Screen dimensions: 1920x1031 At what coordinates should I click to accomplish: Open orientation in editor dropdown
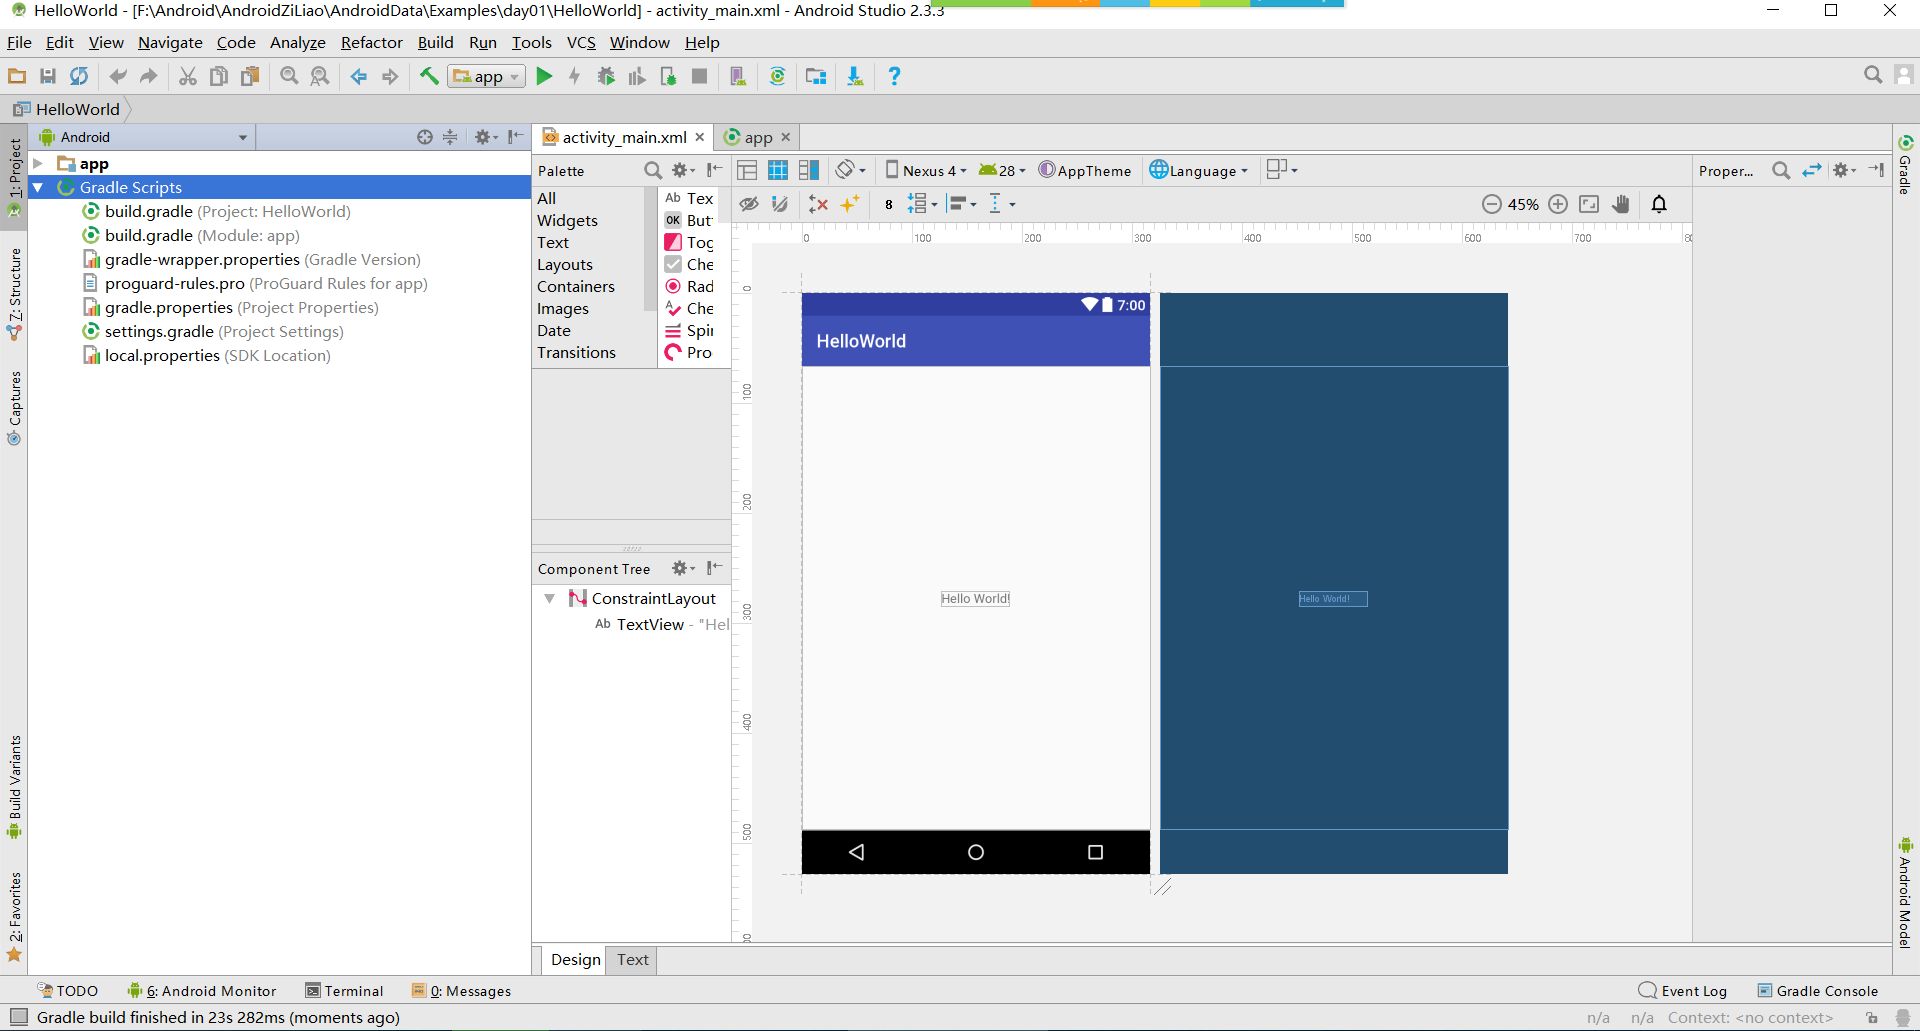(x=851, y=170)
